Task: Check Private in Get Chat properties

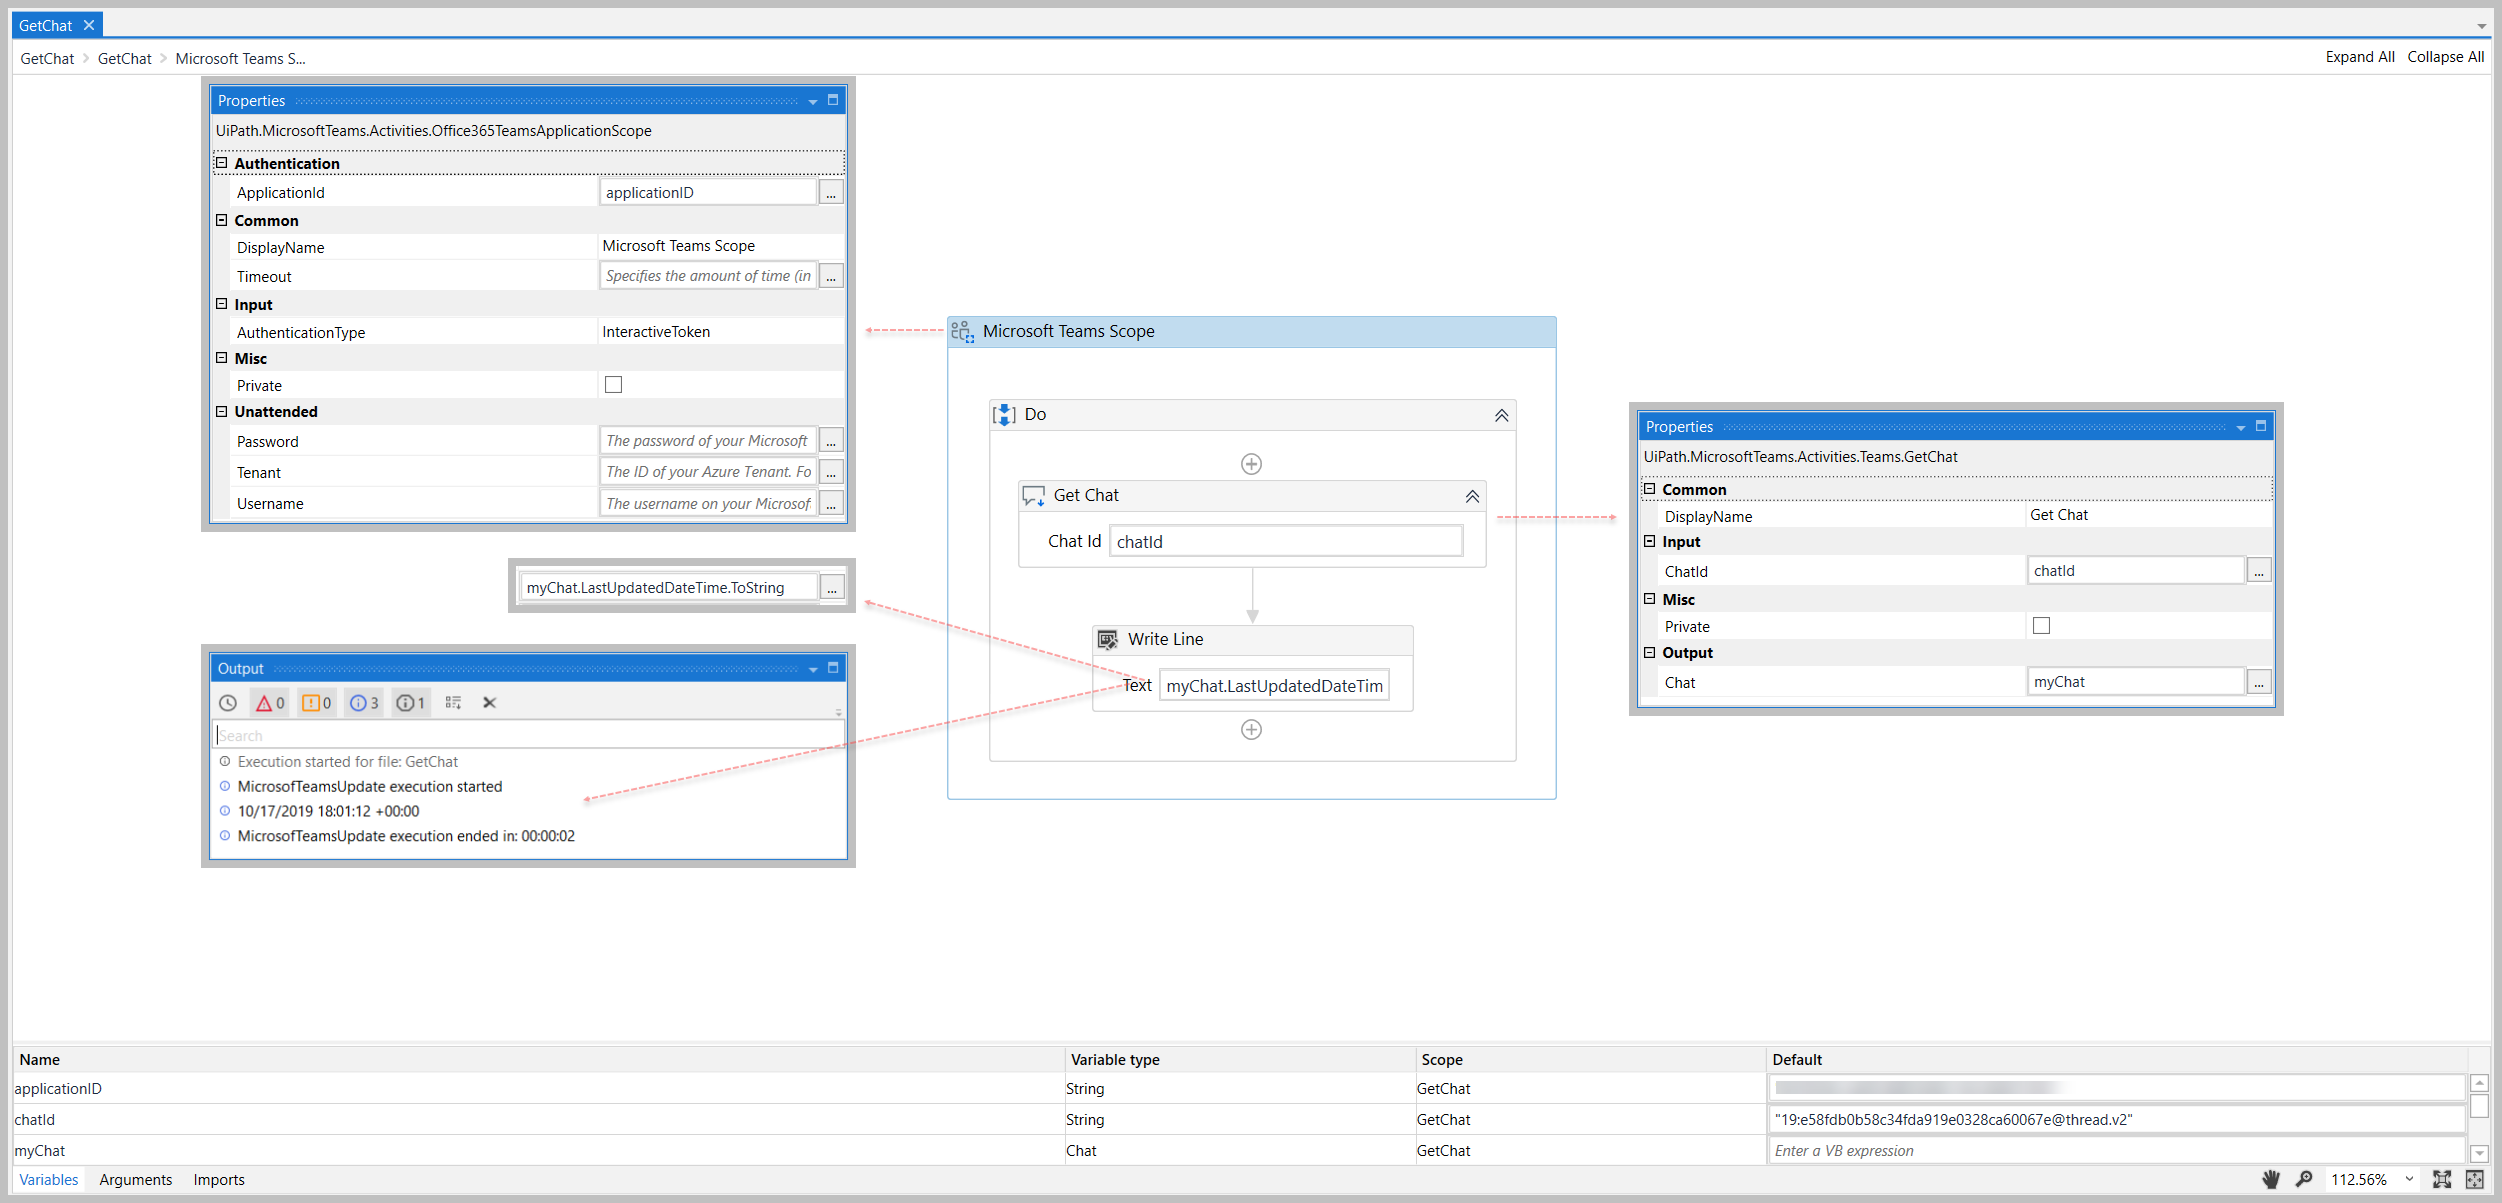Action: 2041,626
